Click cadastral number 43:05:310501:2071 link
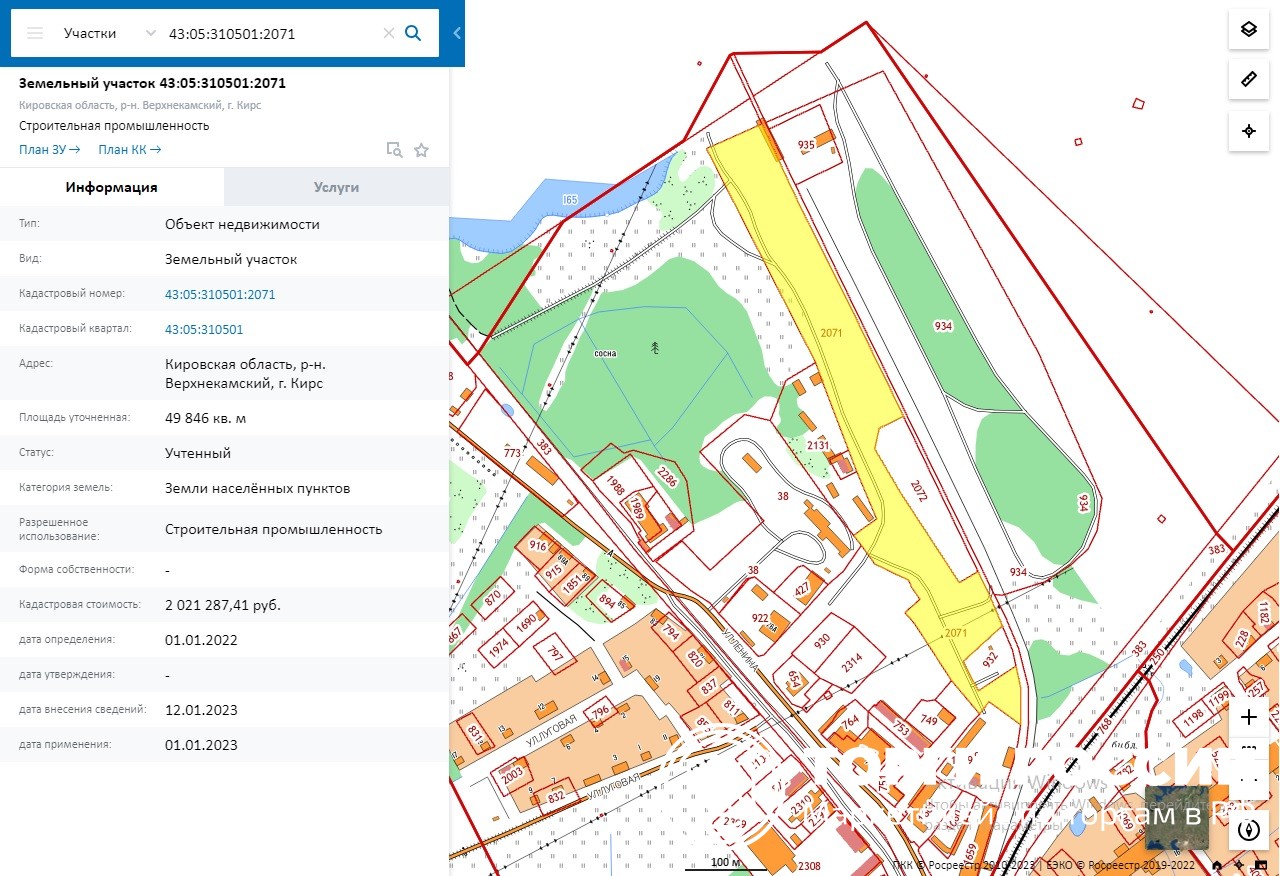1280x876 pixels. (220, 294)
